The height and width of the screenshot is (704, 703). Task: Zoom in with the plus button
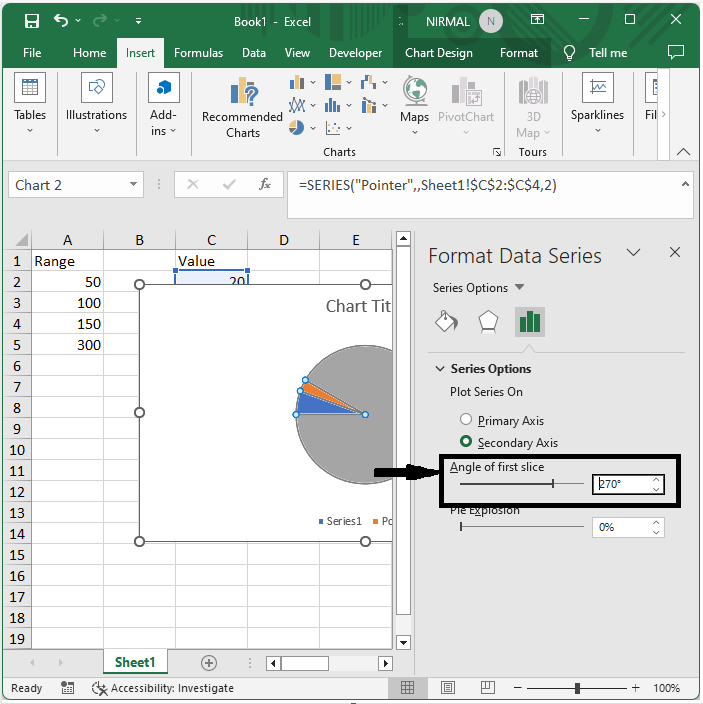(636, 688)
